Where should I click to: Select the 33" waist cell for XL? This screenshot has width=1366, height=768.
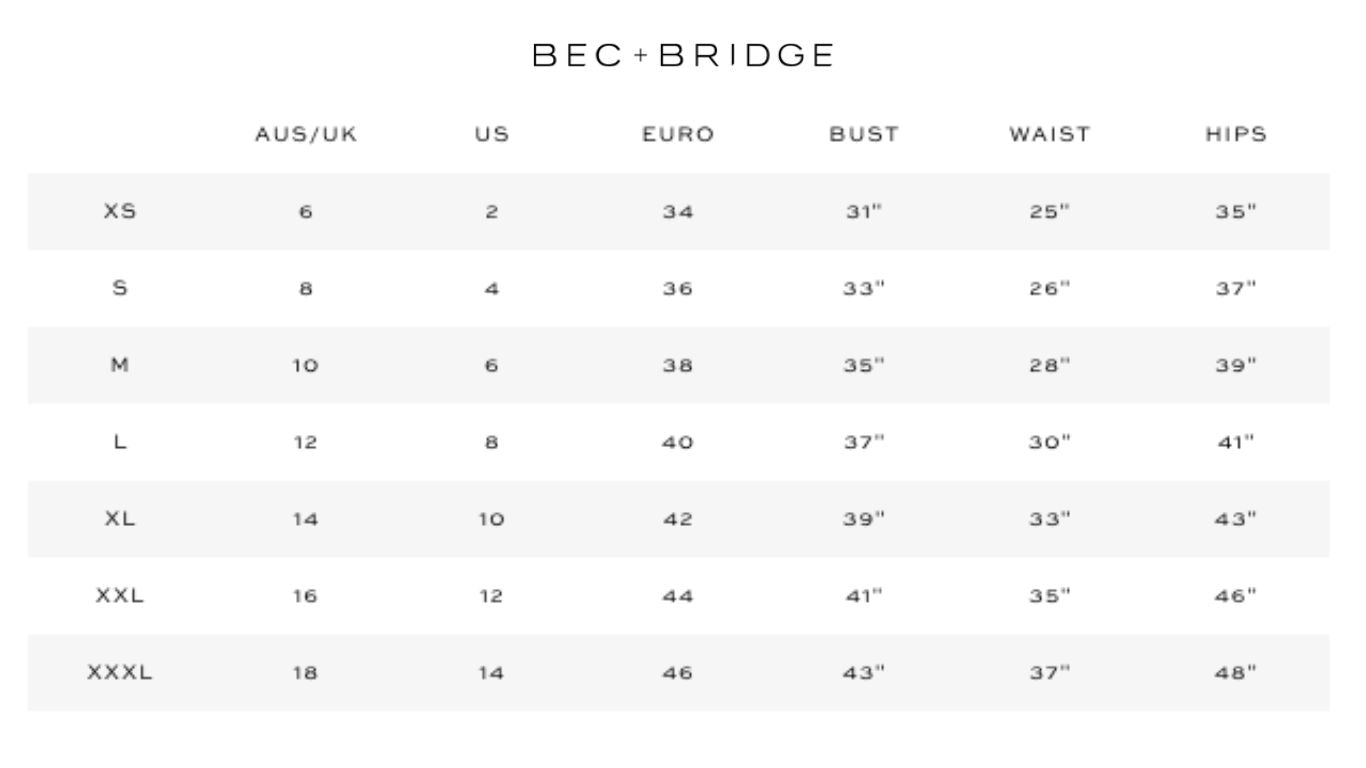(x=1050, y=519)
